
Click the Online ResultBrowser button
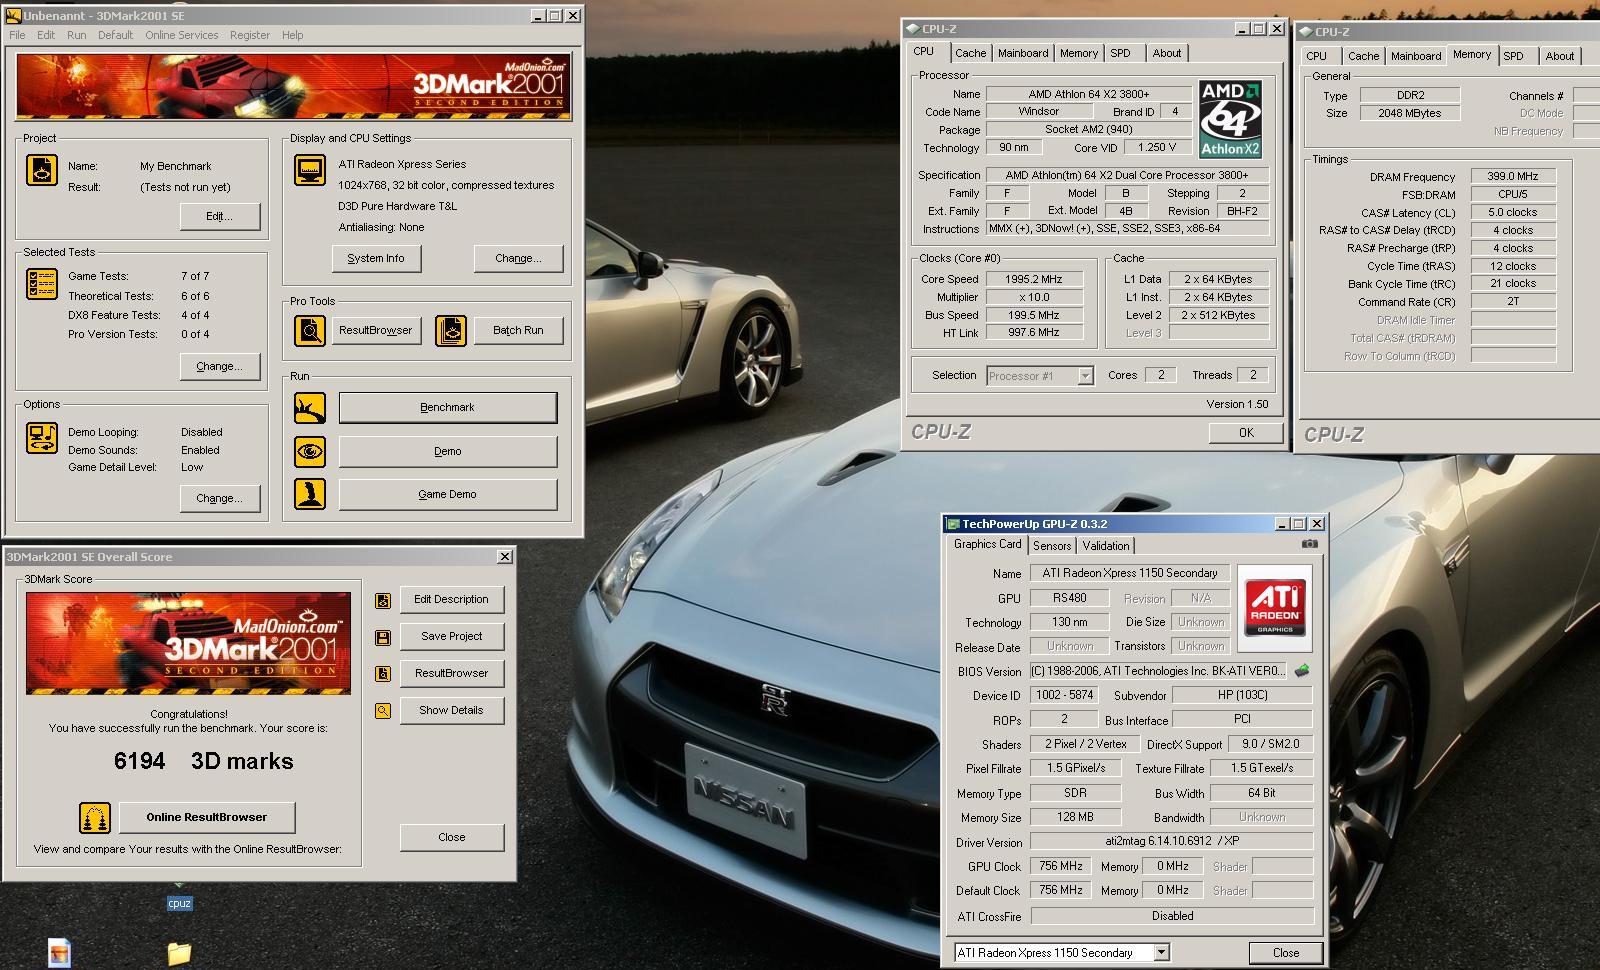click(x=207, y=817)
